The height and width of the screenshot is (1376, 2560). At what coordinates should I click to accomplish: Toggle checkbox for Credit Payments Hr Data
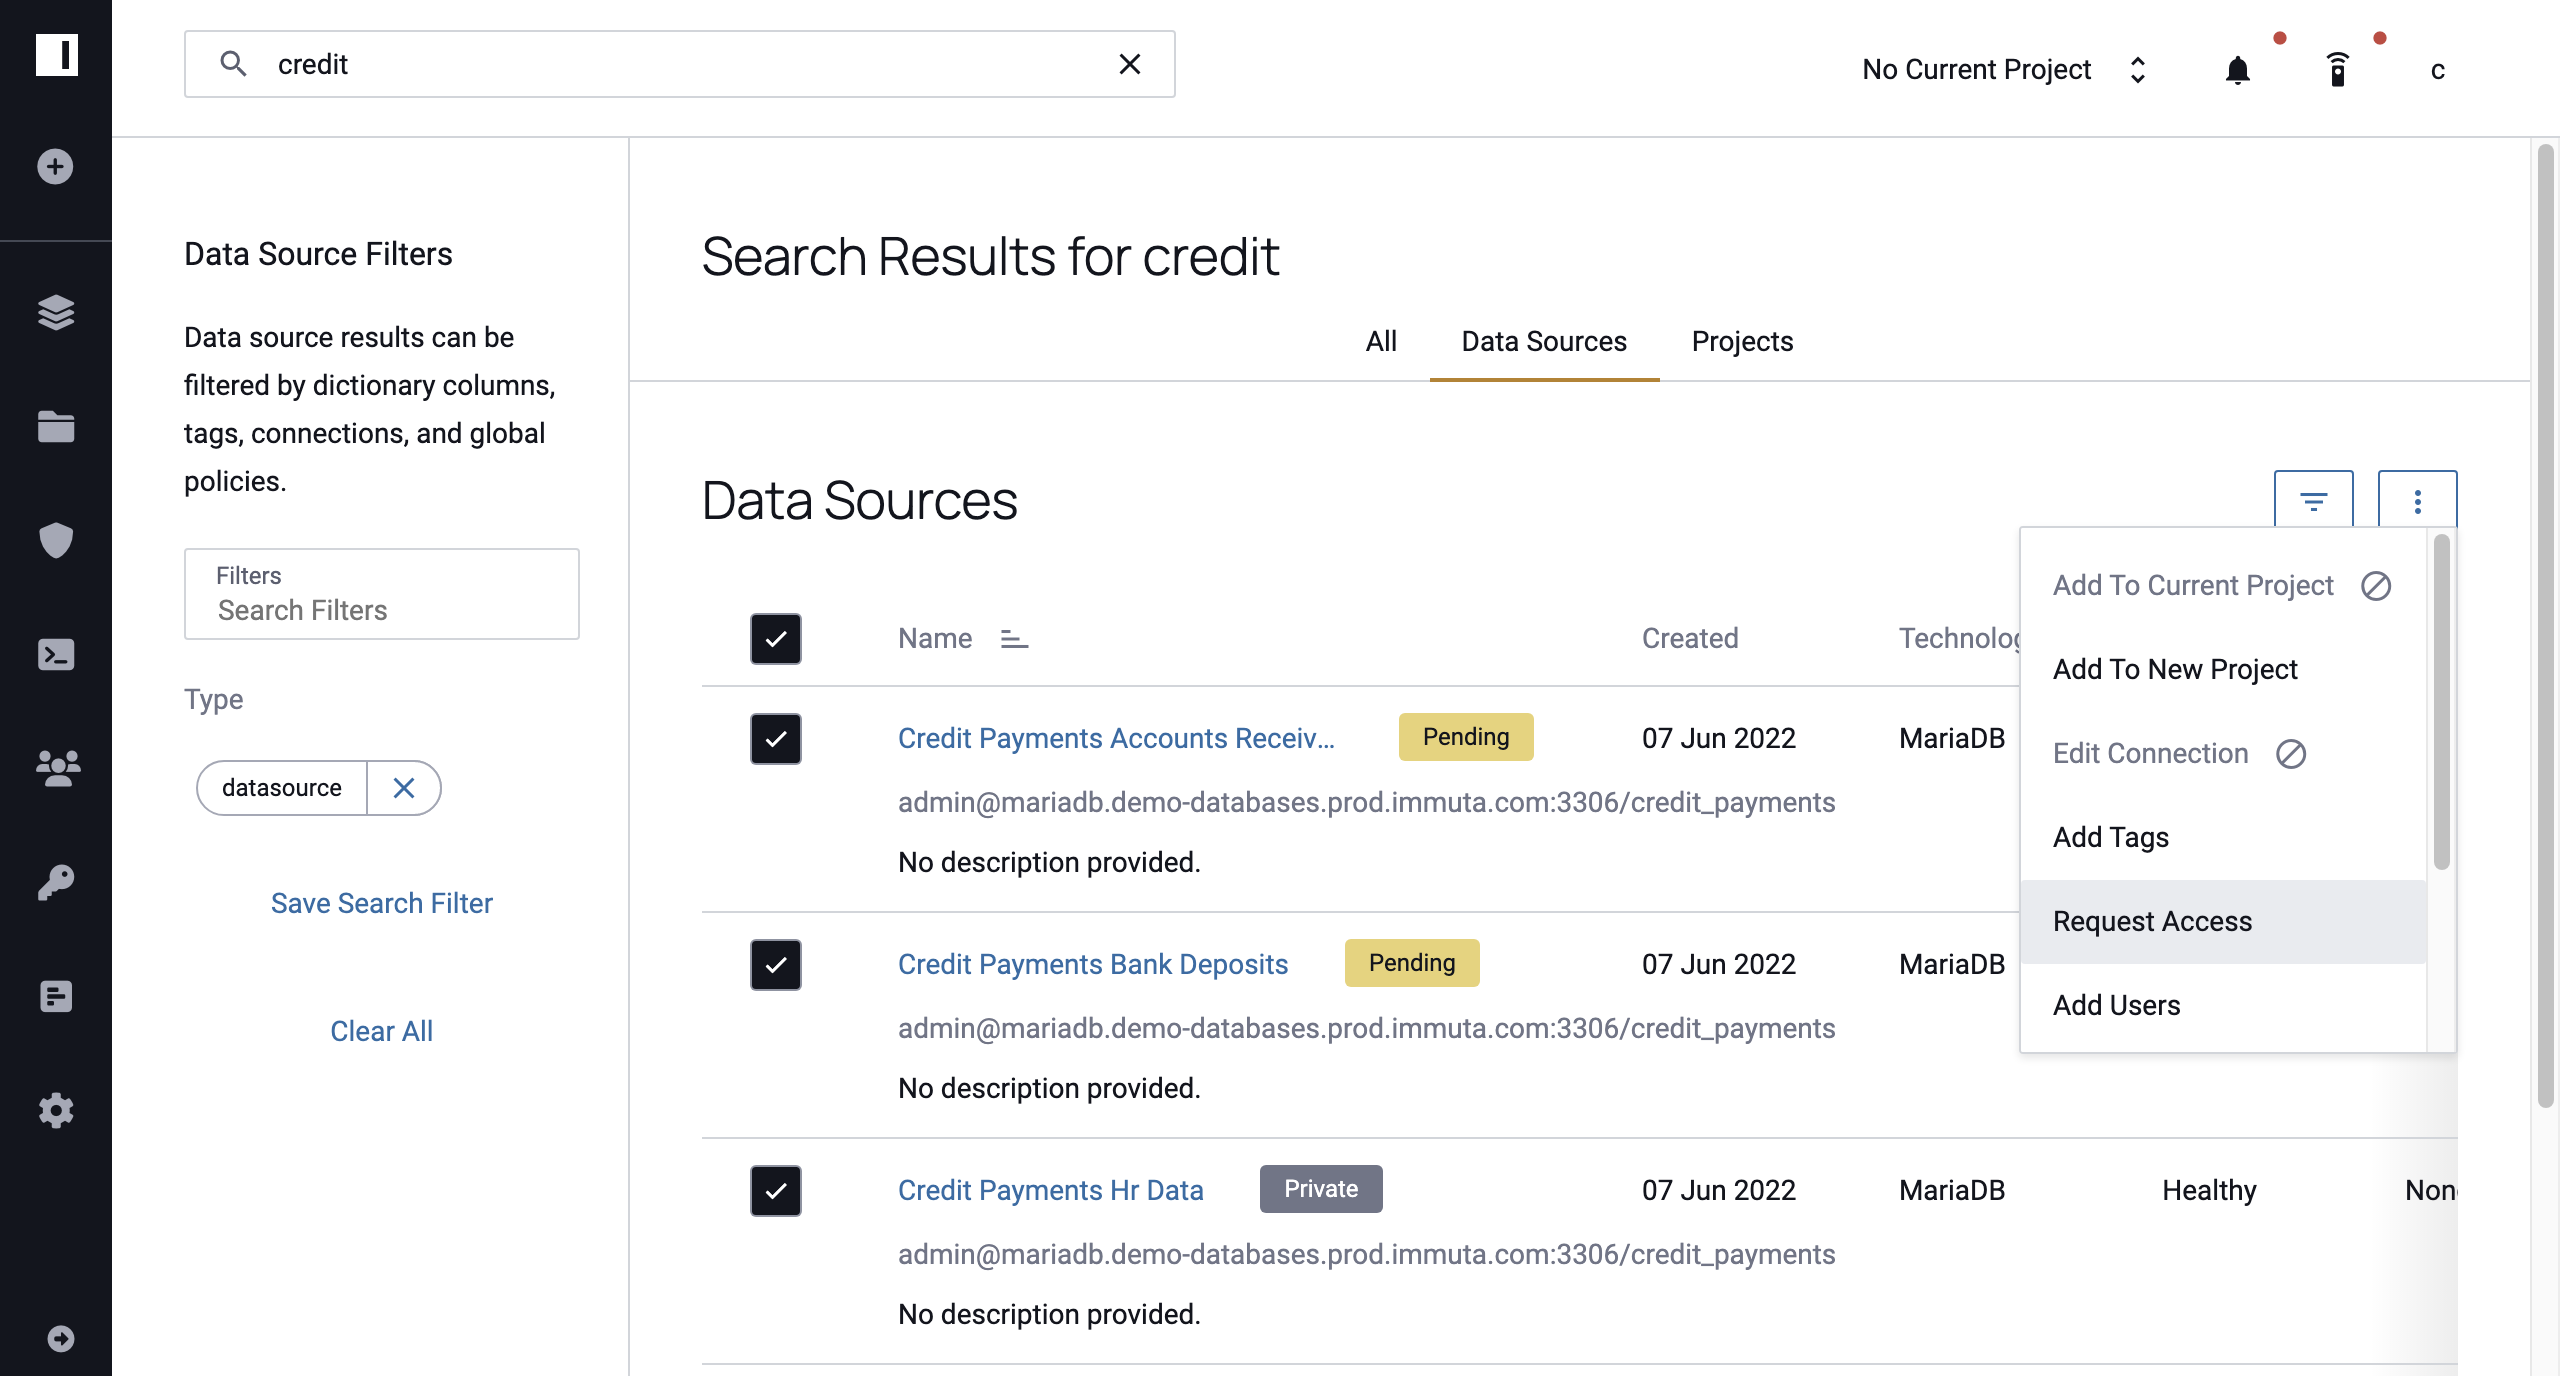pos(776,1190)
